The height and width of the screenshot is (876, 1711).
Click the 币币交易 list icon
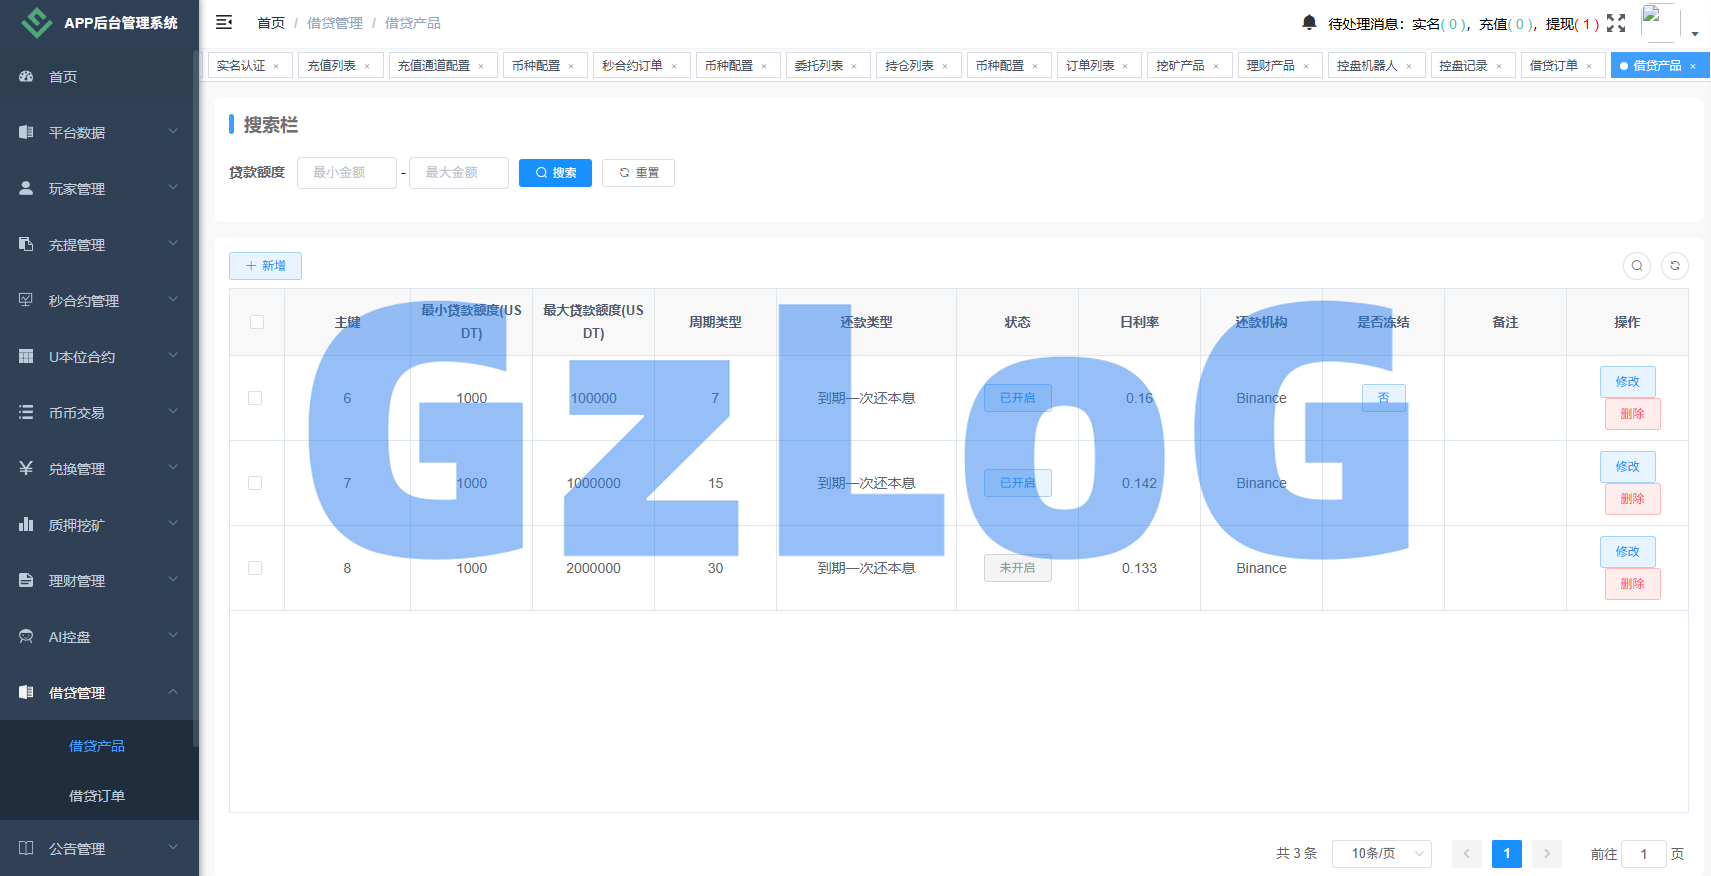click(26, 412)
